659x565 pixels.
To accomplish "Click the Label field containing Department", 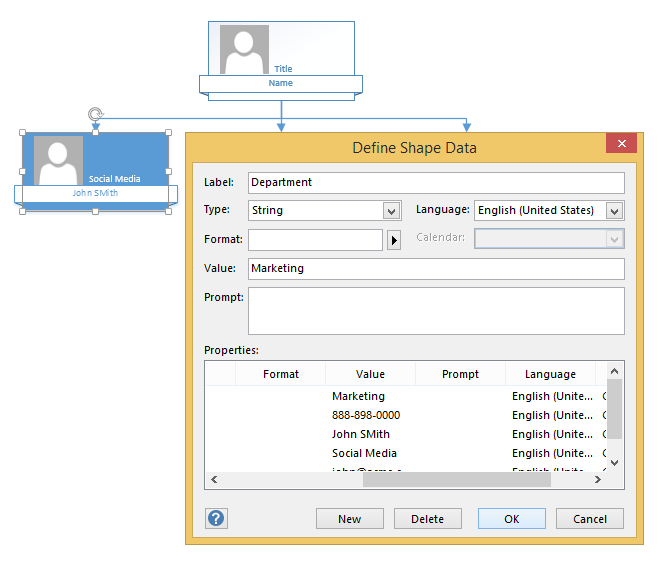I will 436,183.
